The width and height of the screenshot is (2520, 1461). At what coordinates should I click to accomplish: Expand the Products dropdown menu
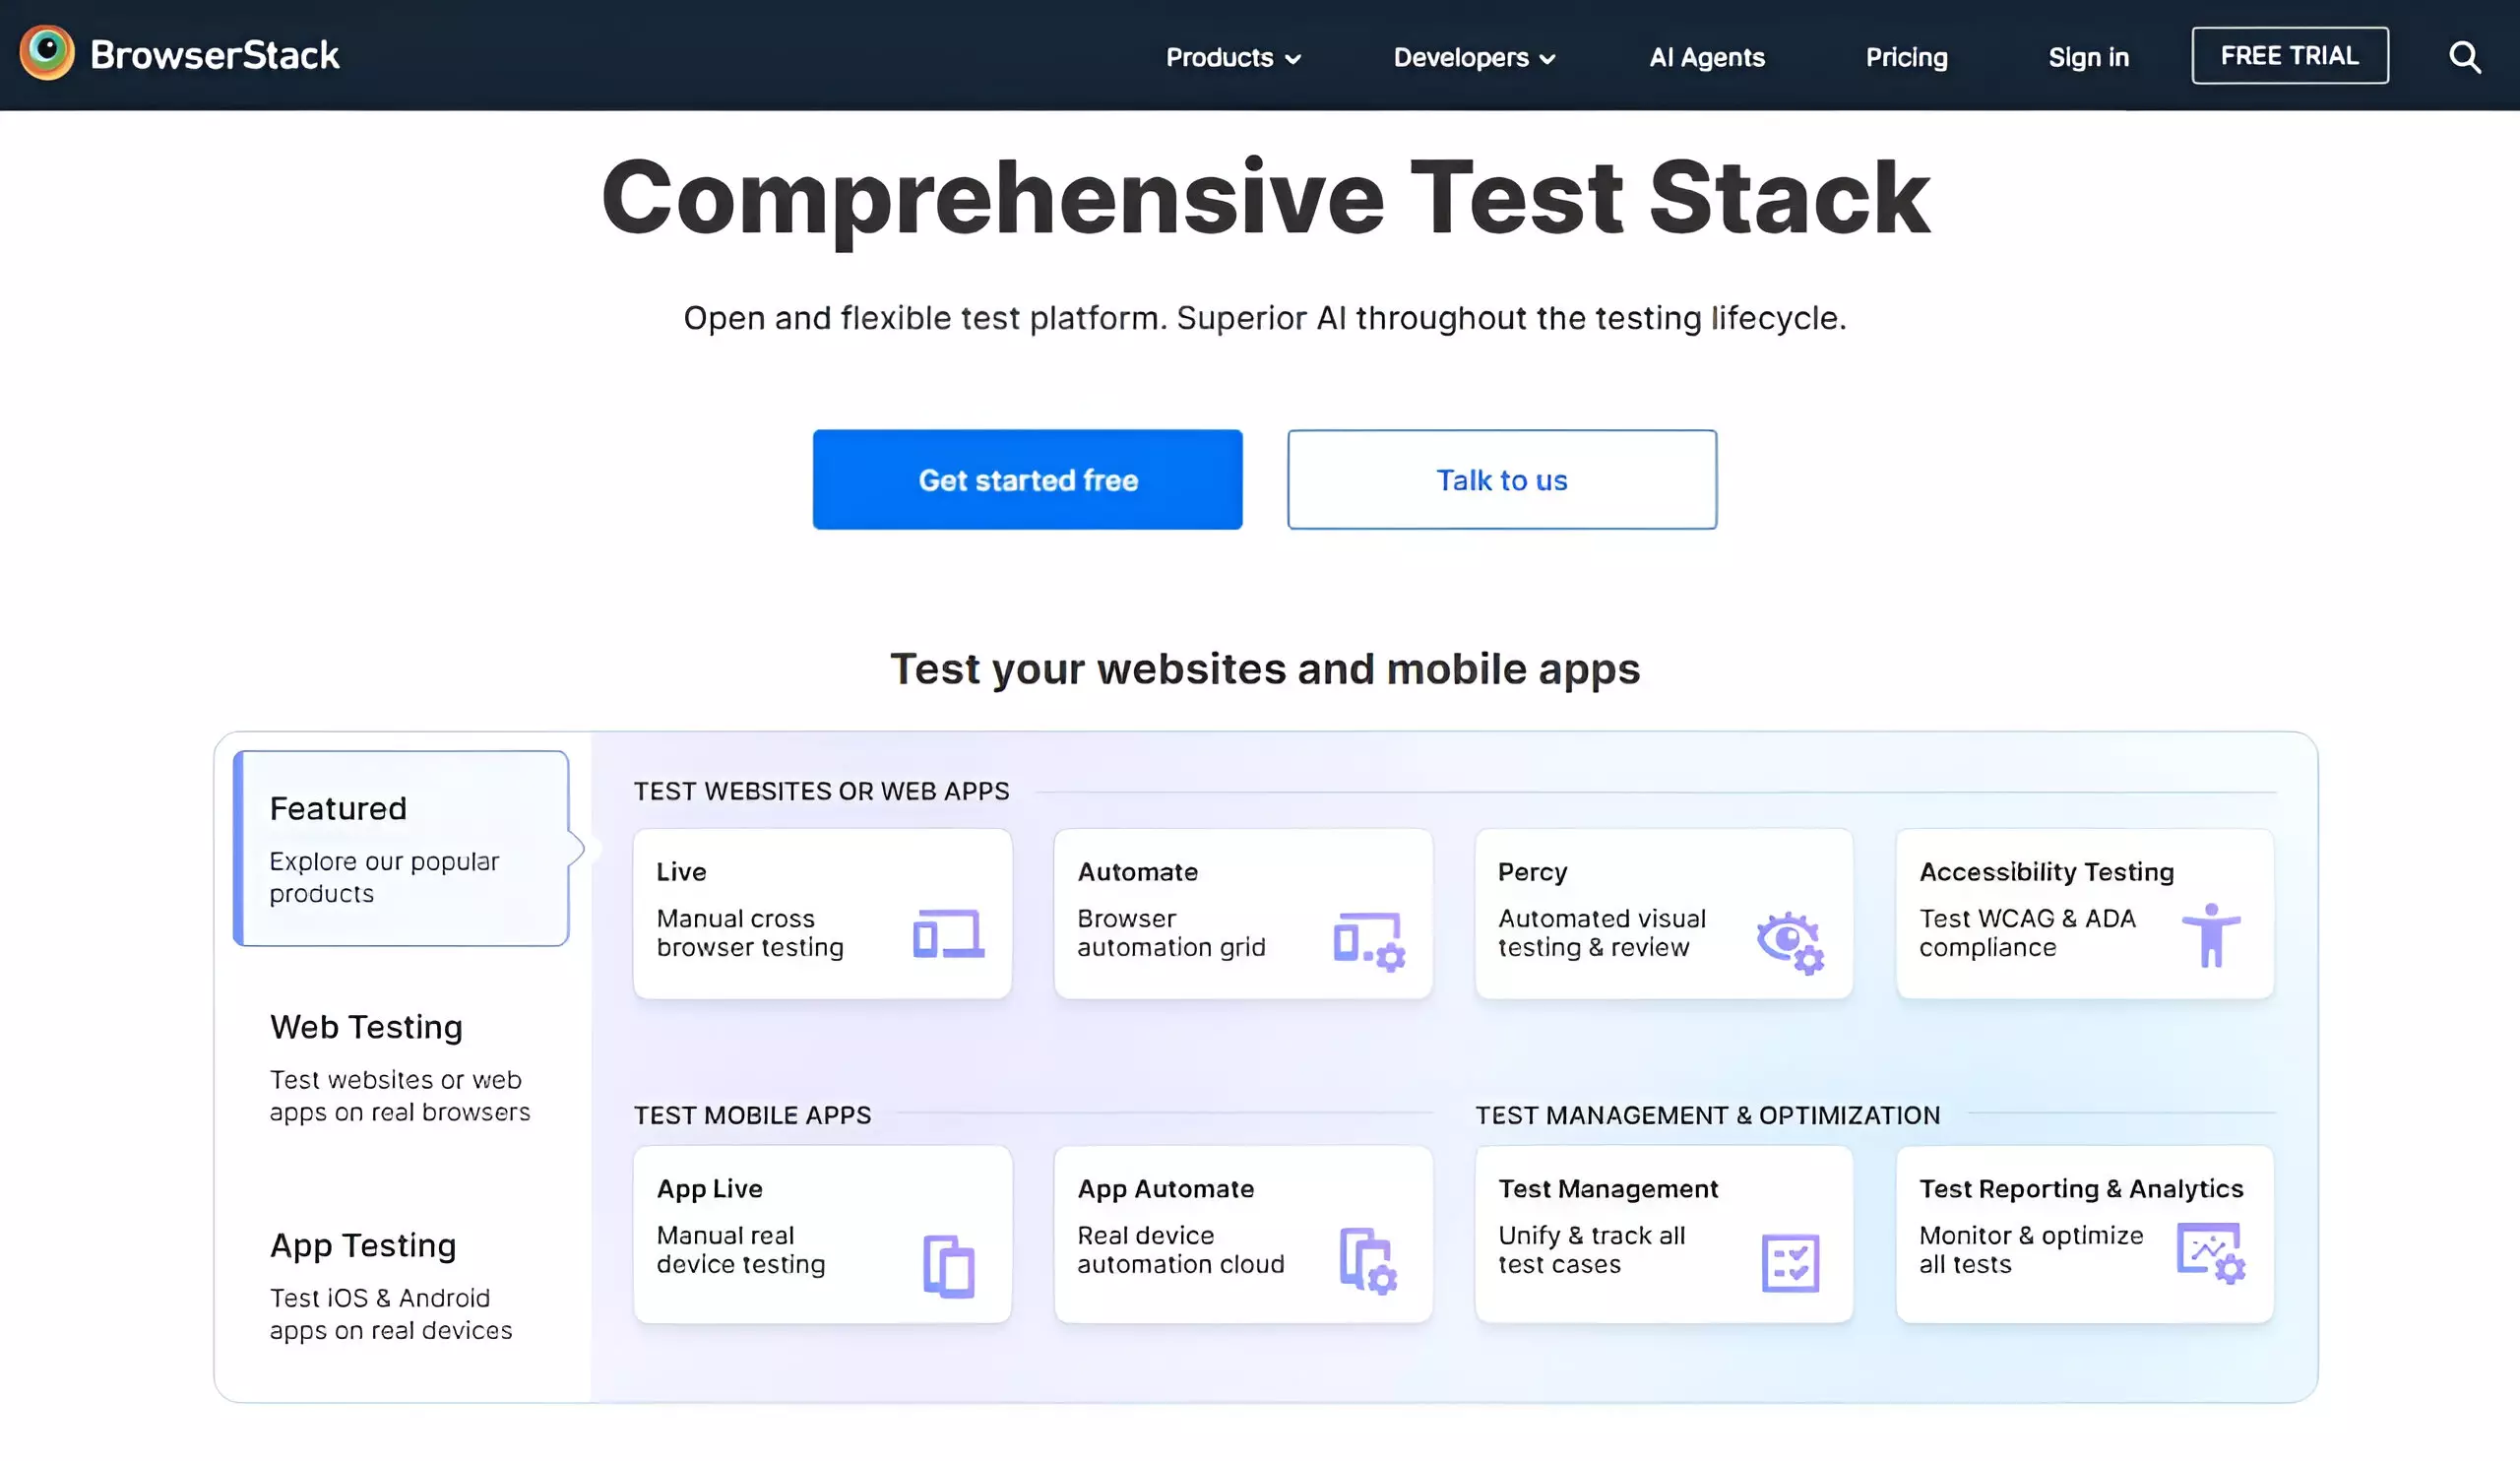tap(1232, 57)
